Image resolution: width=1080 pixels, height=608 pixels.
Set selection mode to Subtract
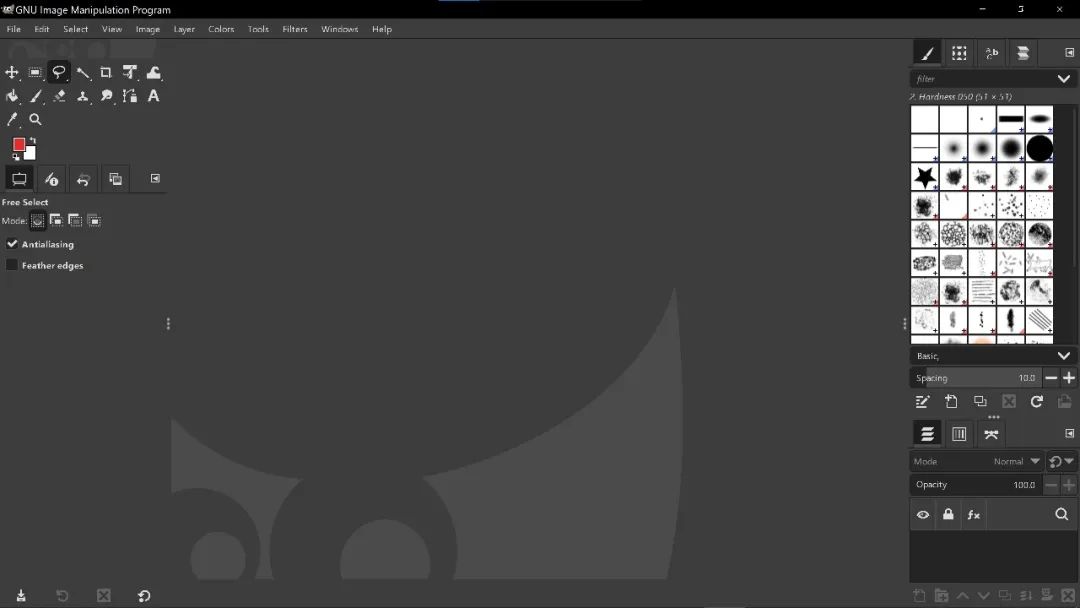pyautogui.click(x=74, y=220)
